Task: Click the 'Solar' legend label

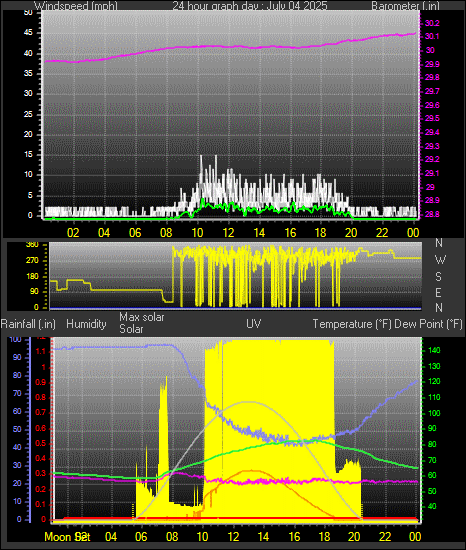Action: coord(131,329)
